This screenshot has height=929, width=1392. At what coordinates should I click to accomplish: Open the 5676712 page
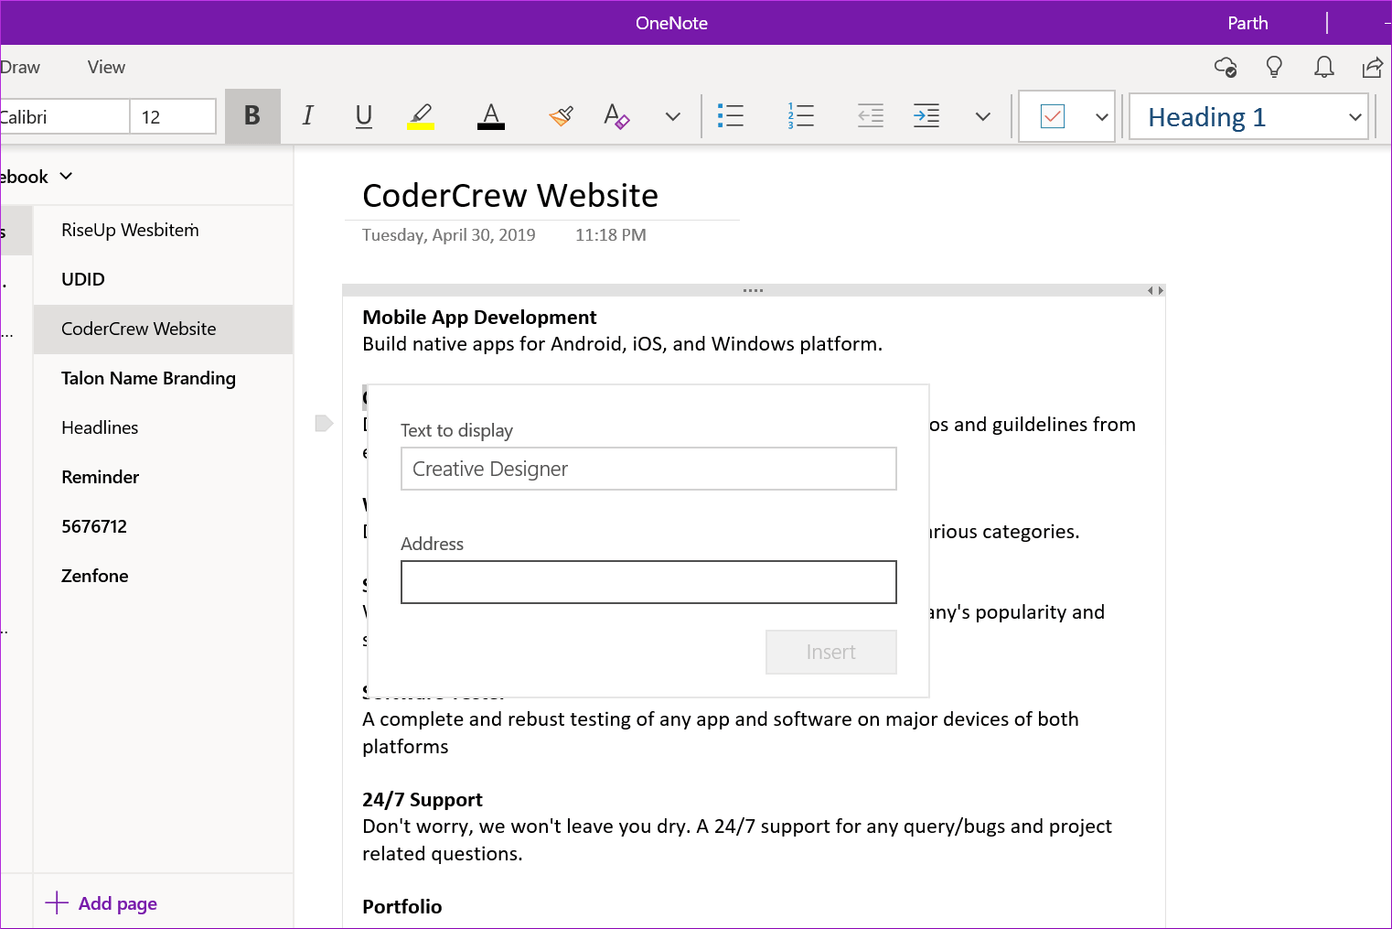(163, 527)
